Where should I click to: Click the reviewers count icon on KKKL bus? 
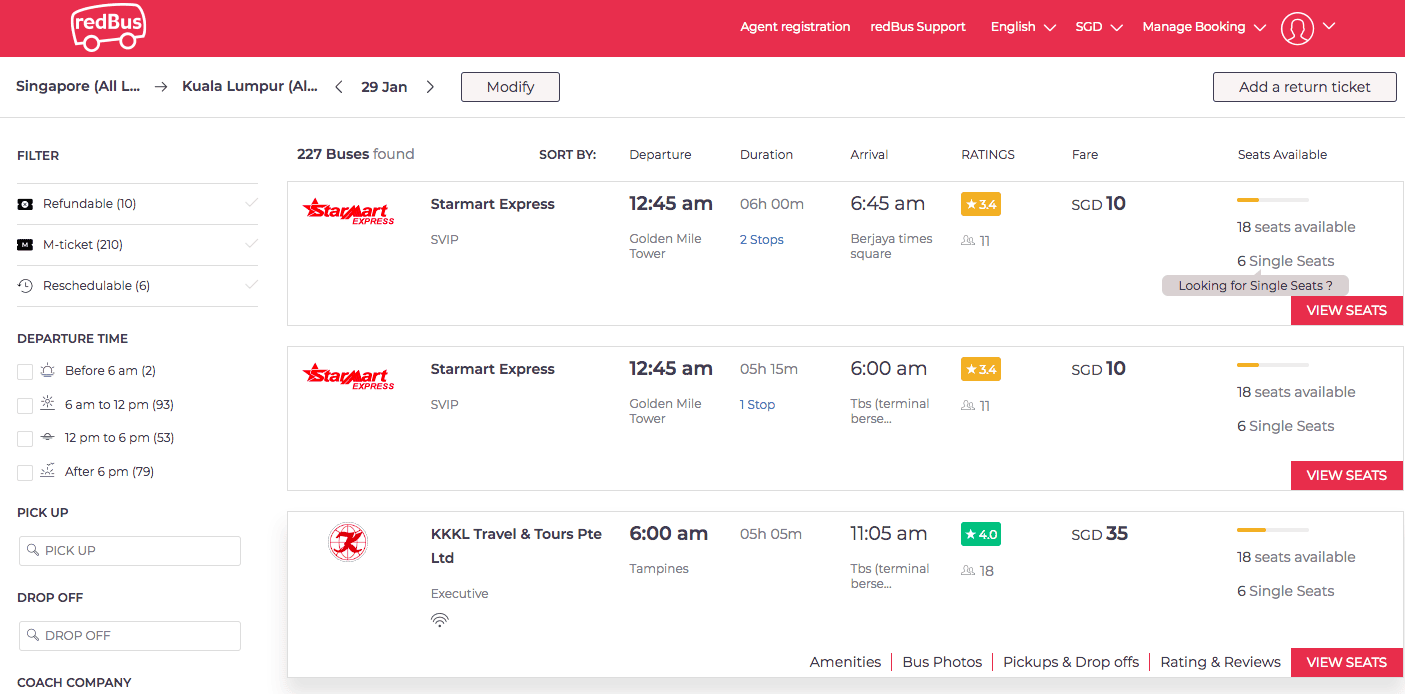[x=968, y=571]
